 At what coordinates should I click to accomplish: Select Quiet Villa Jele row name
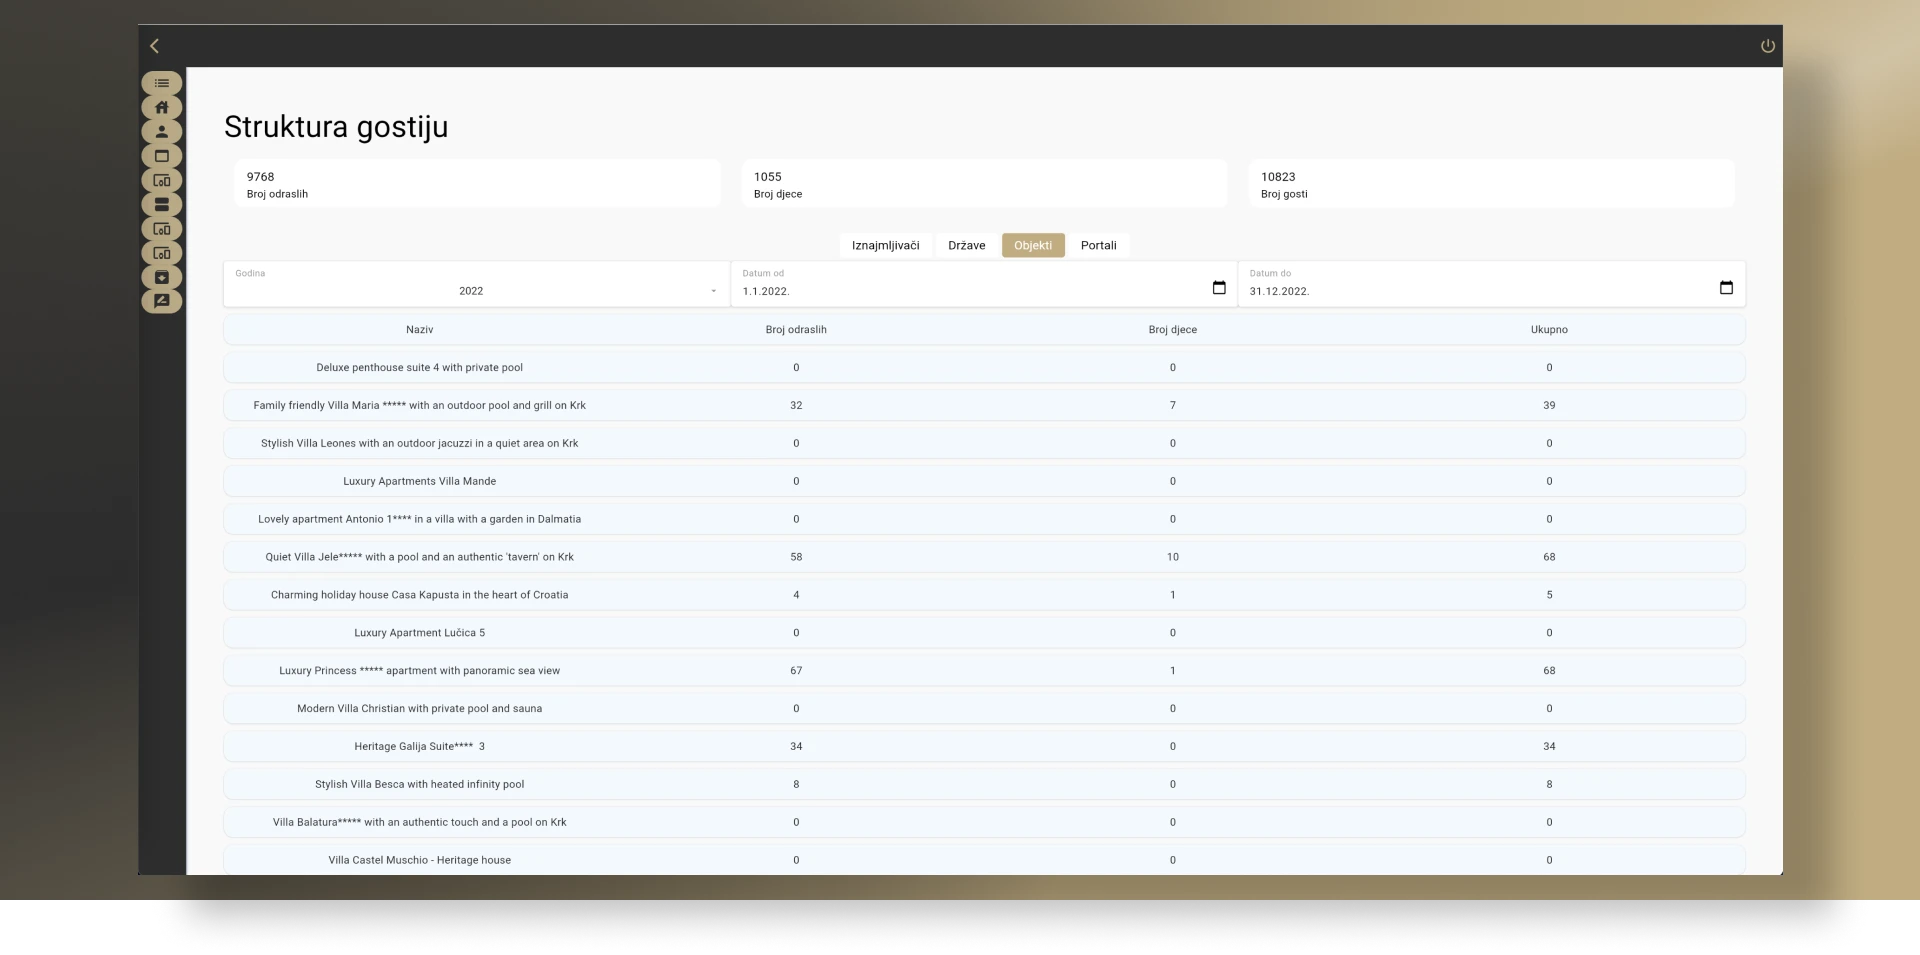pyautogui.click(x=420, y=557)
